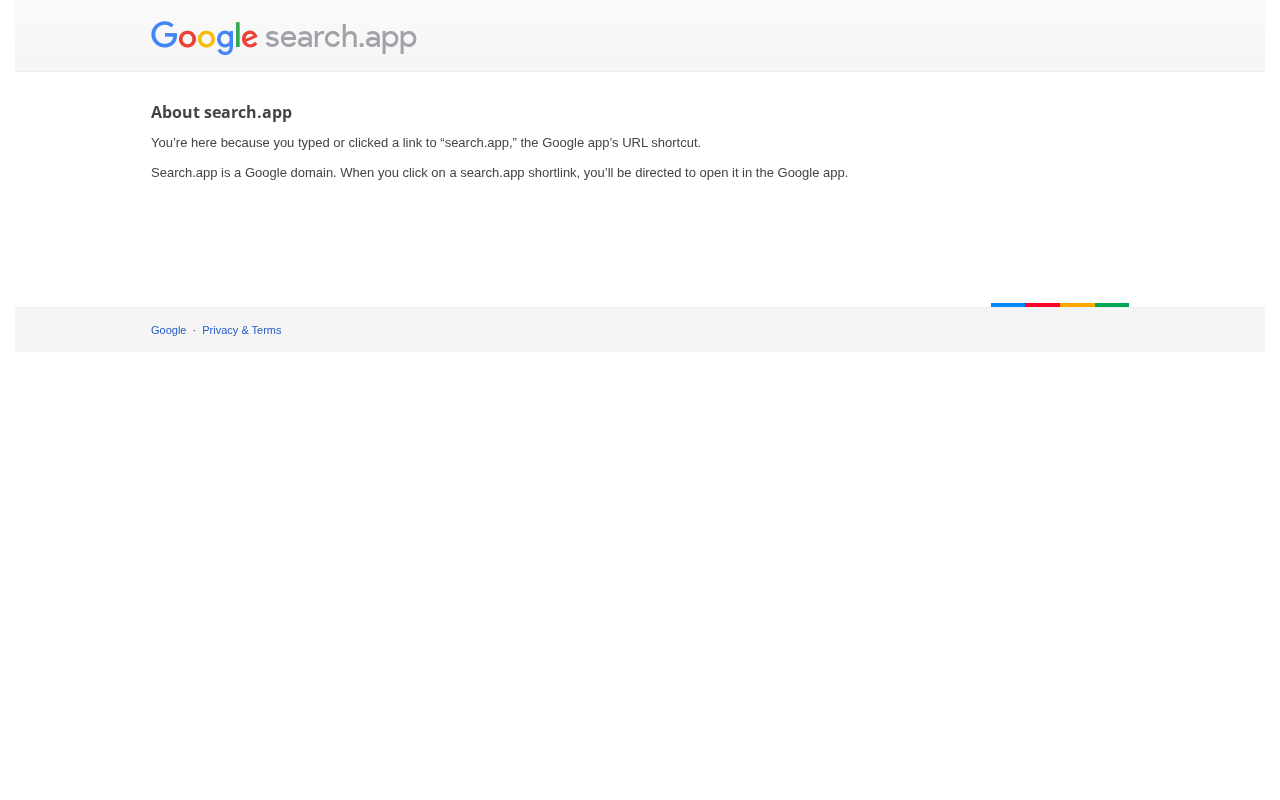Click the paragraph starting "Search.app is a Google domain"

tap(499, 173)
